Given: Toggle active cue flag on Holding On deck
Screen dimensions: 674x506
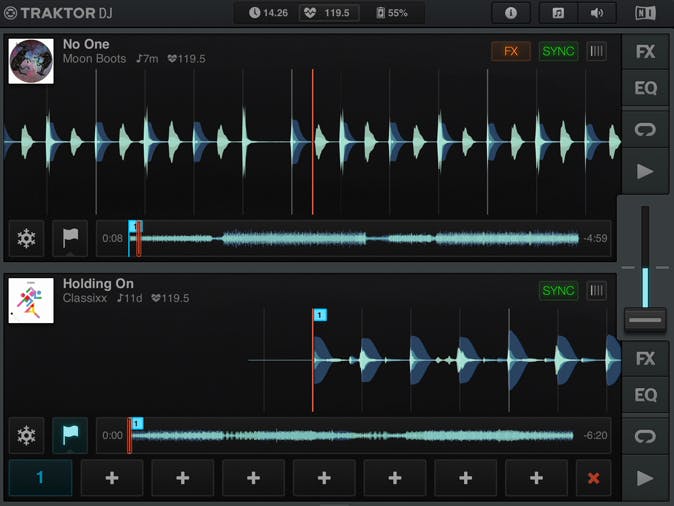Looking at the screenshot, I should pyautogui.click(x=70, y=435).
